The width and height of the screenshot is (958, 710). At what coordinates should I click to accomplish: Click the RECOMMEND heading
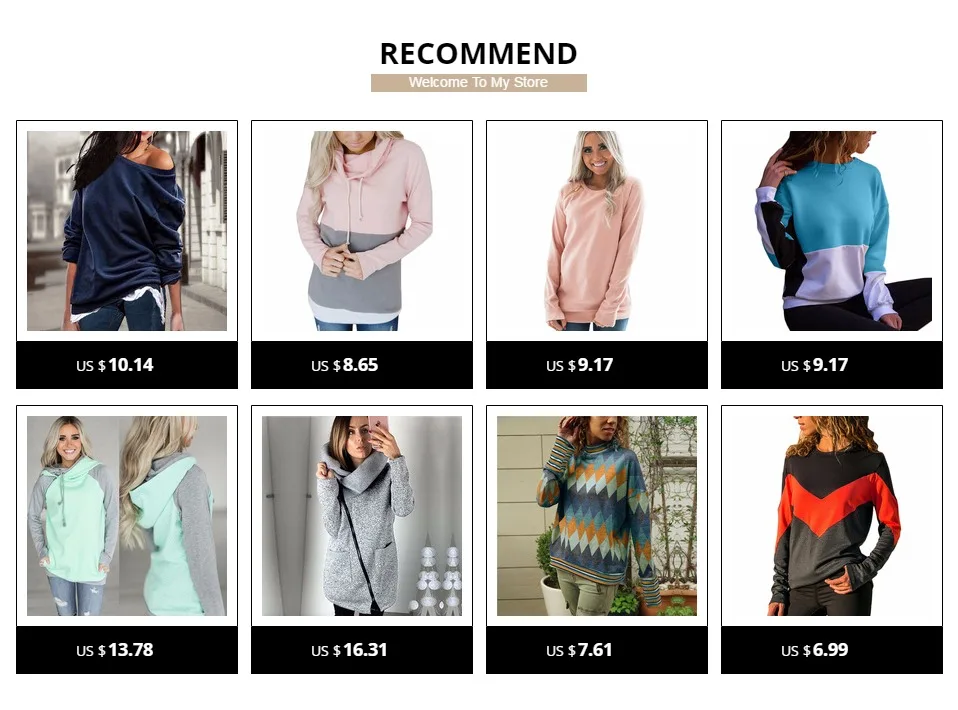pyautogui.click(x=478, y=54)
